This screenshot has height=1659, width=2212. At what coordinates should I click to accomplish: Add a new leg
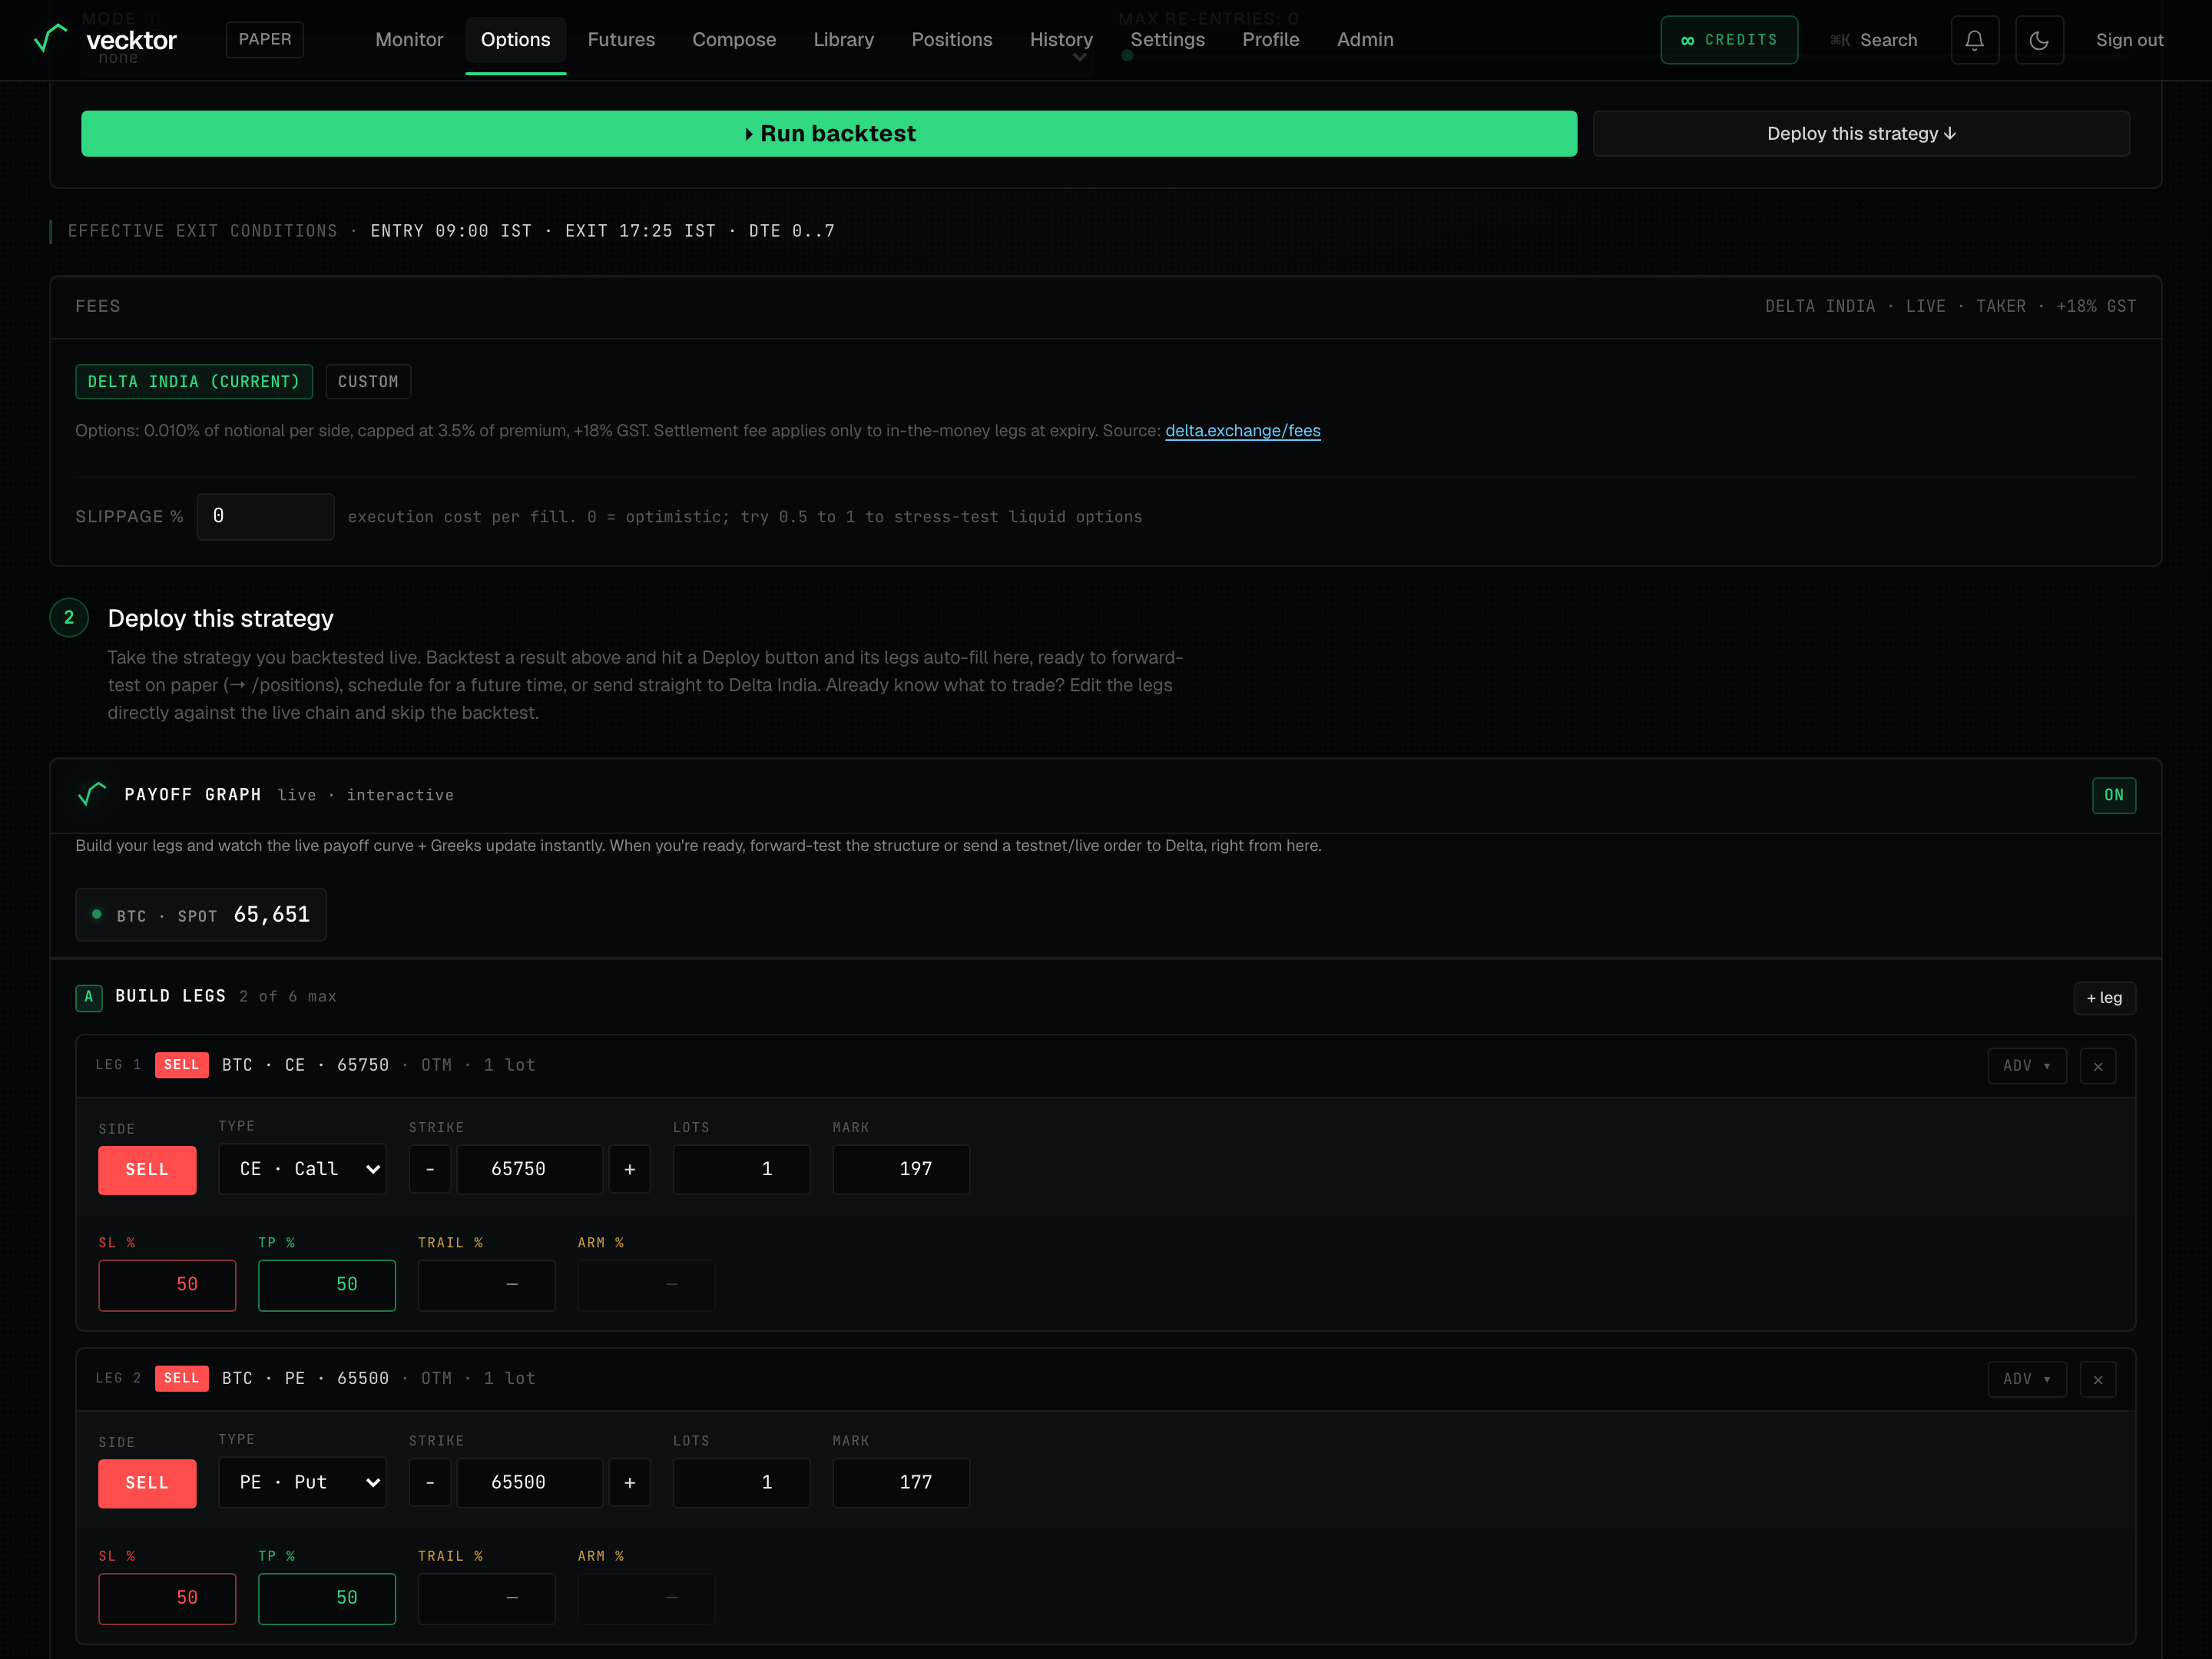(x=2104, y=998)
